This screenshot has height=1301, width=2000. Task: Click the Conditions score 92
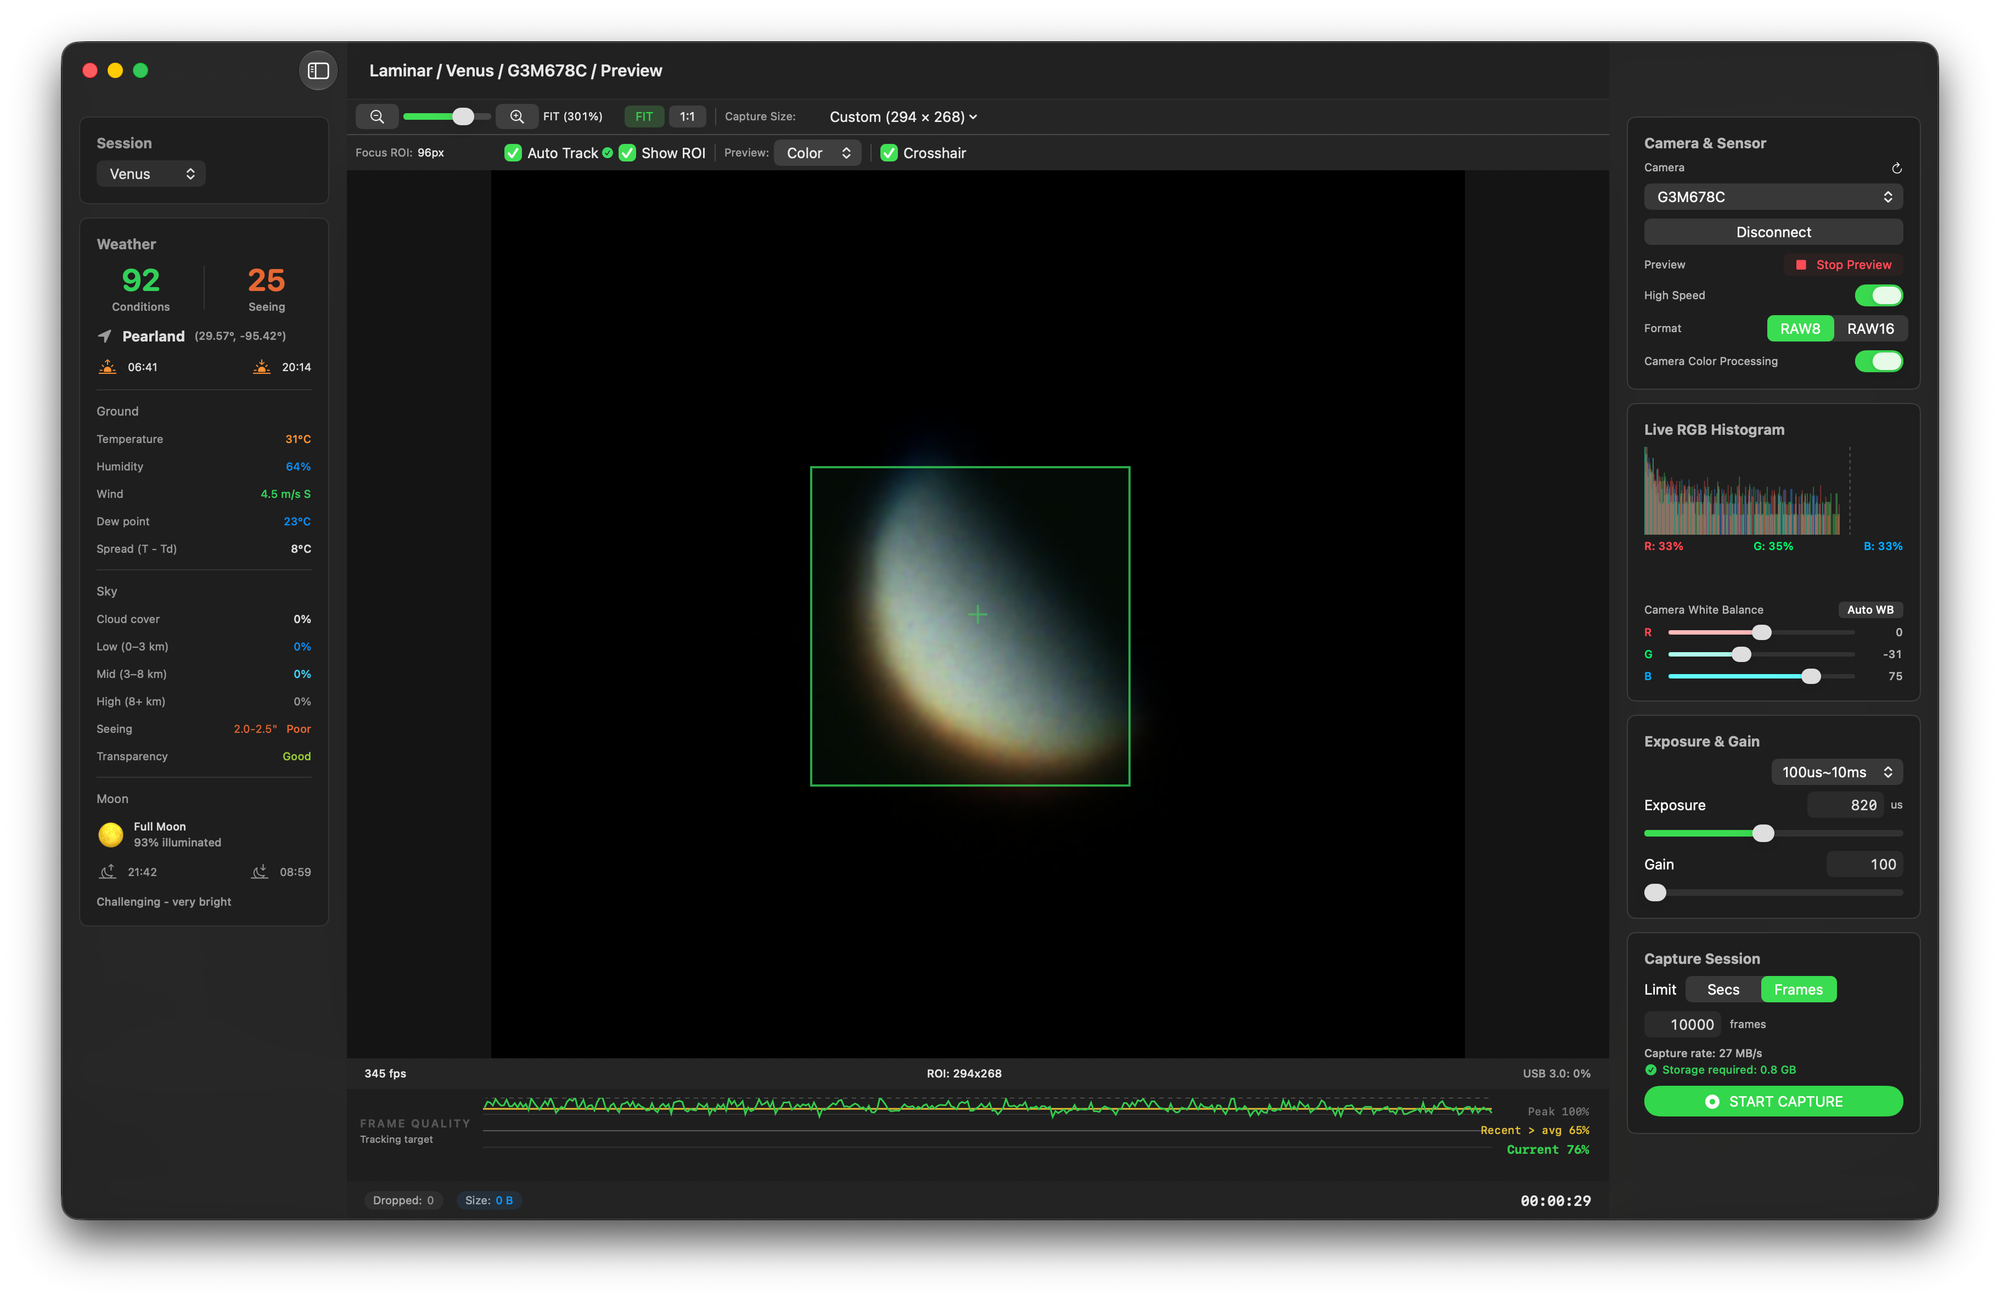click(x=141, y=281)
